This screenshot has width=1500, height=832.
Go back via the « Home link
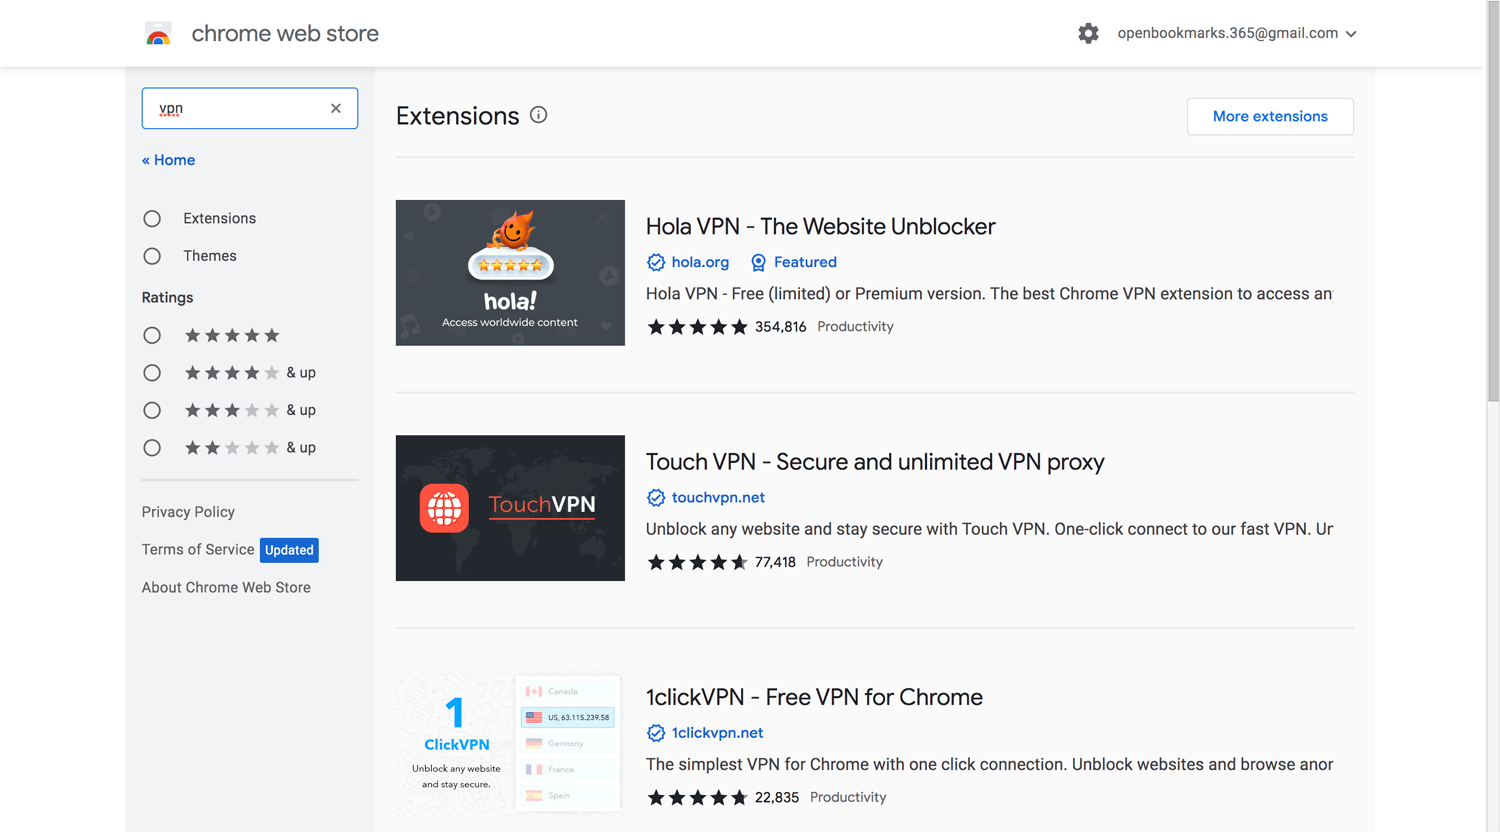[x=168, y=160]
